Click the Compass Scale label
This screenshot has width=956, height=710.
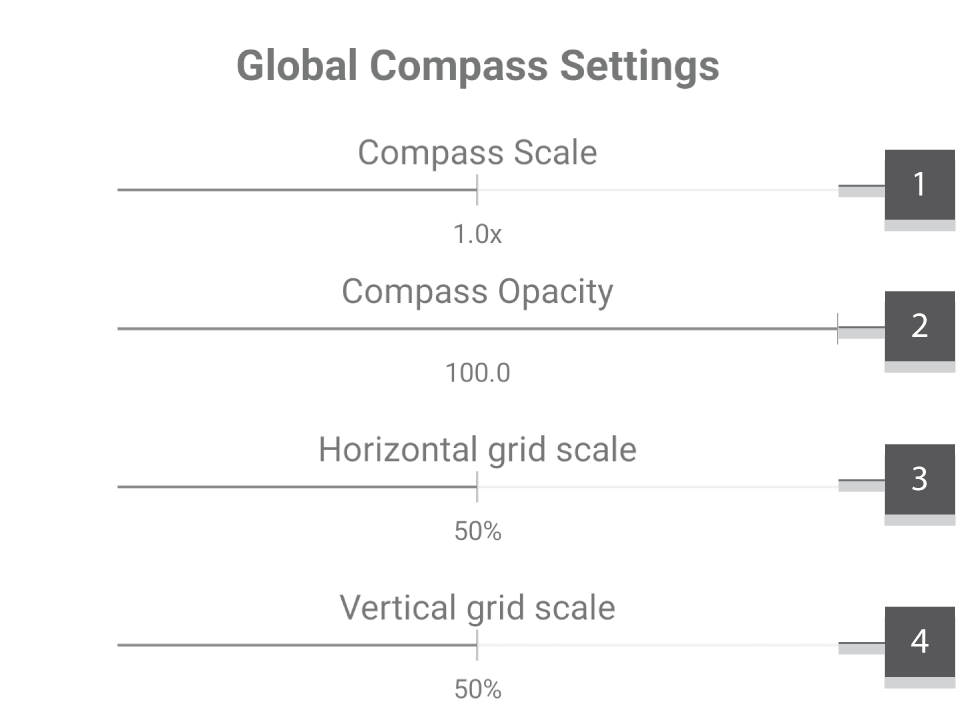pos(477,152)
